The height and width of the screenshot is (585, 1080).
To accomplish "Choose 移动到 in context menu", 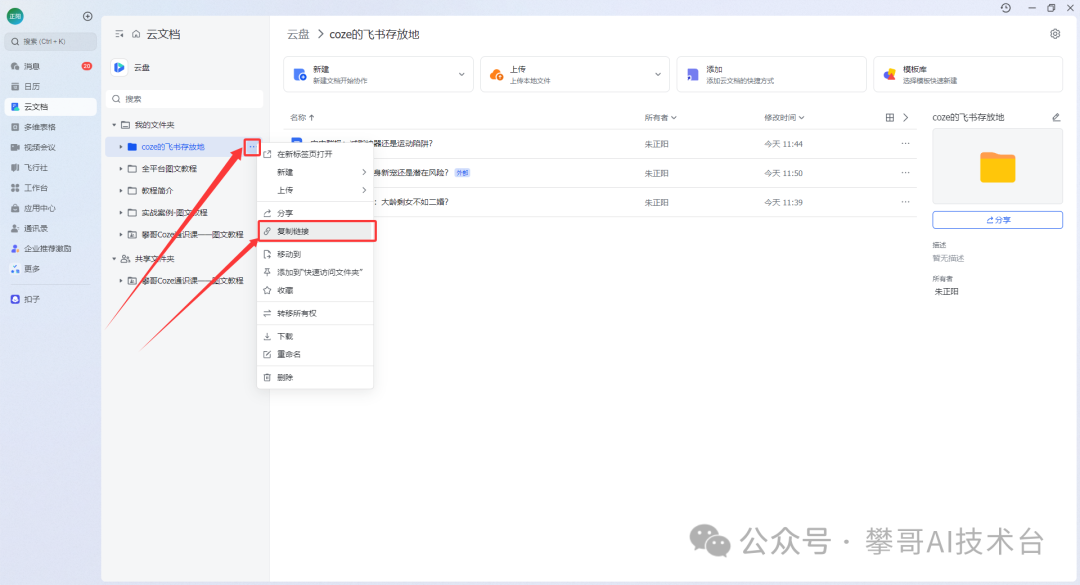I will (x=315, y=254).
